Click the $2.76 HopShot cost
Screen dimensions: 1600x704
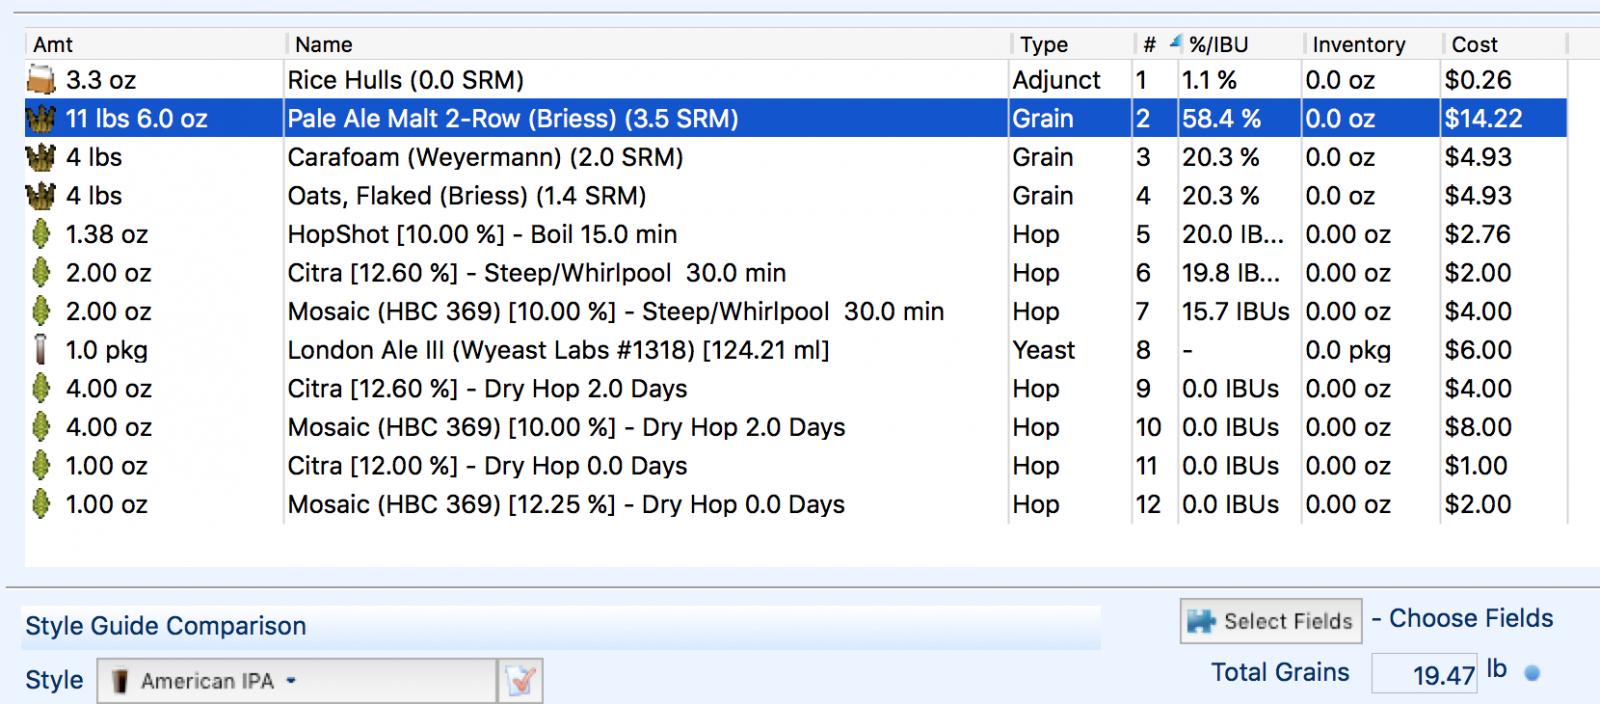tap(1478, 234)
